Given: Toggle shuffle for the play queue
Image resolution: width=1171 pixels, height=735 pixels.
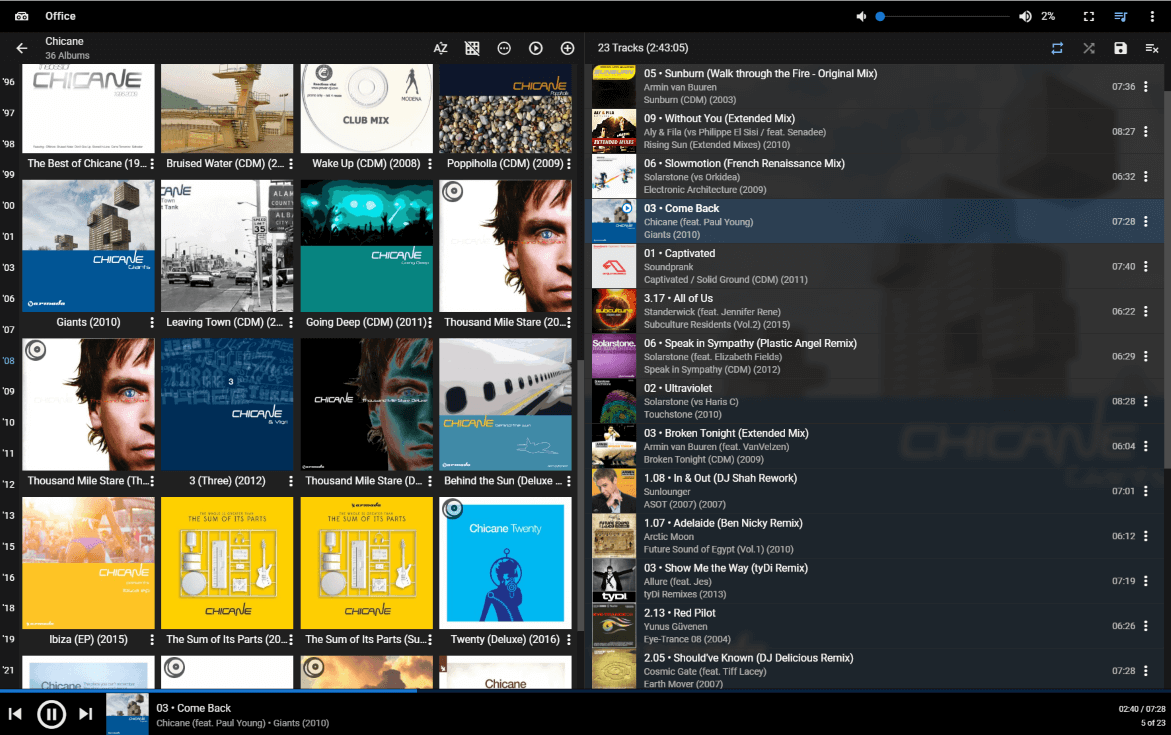Looking at the screenshot, I should click(x=1089, y=48).
